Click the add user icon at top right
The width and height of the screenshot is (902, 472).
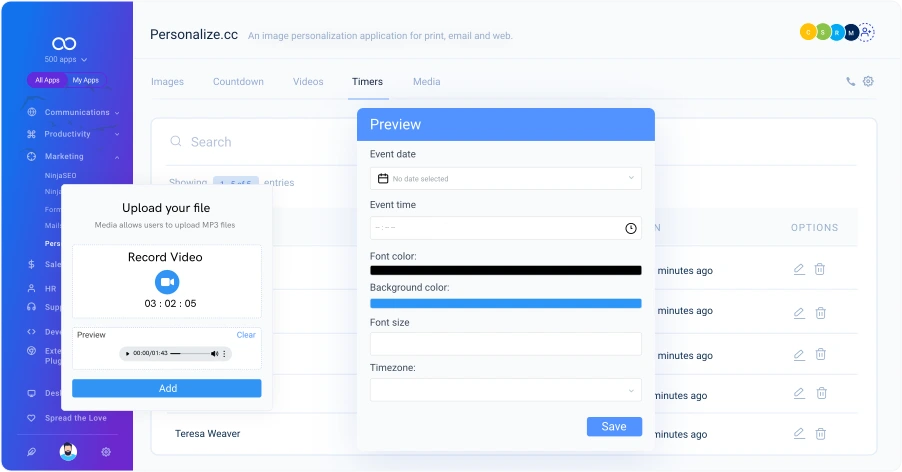(x=866, y=32)
